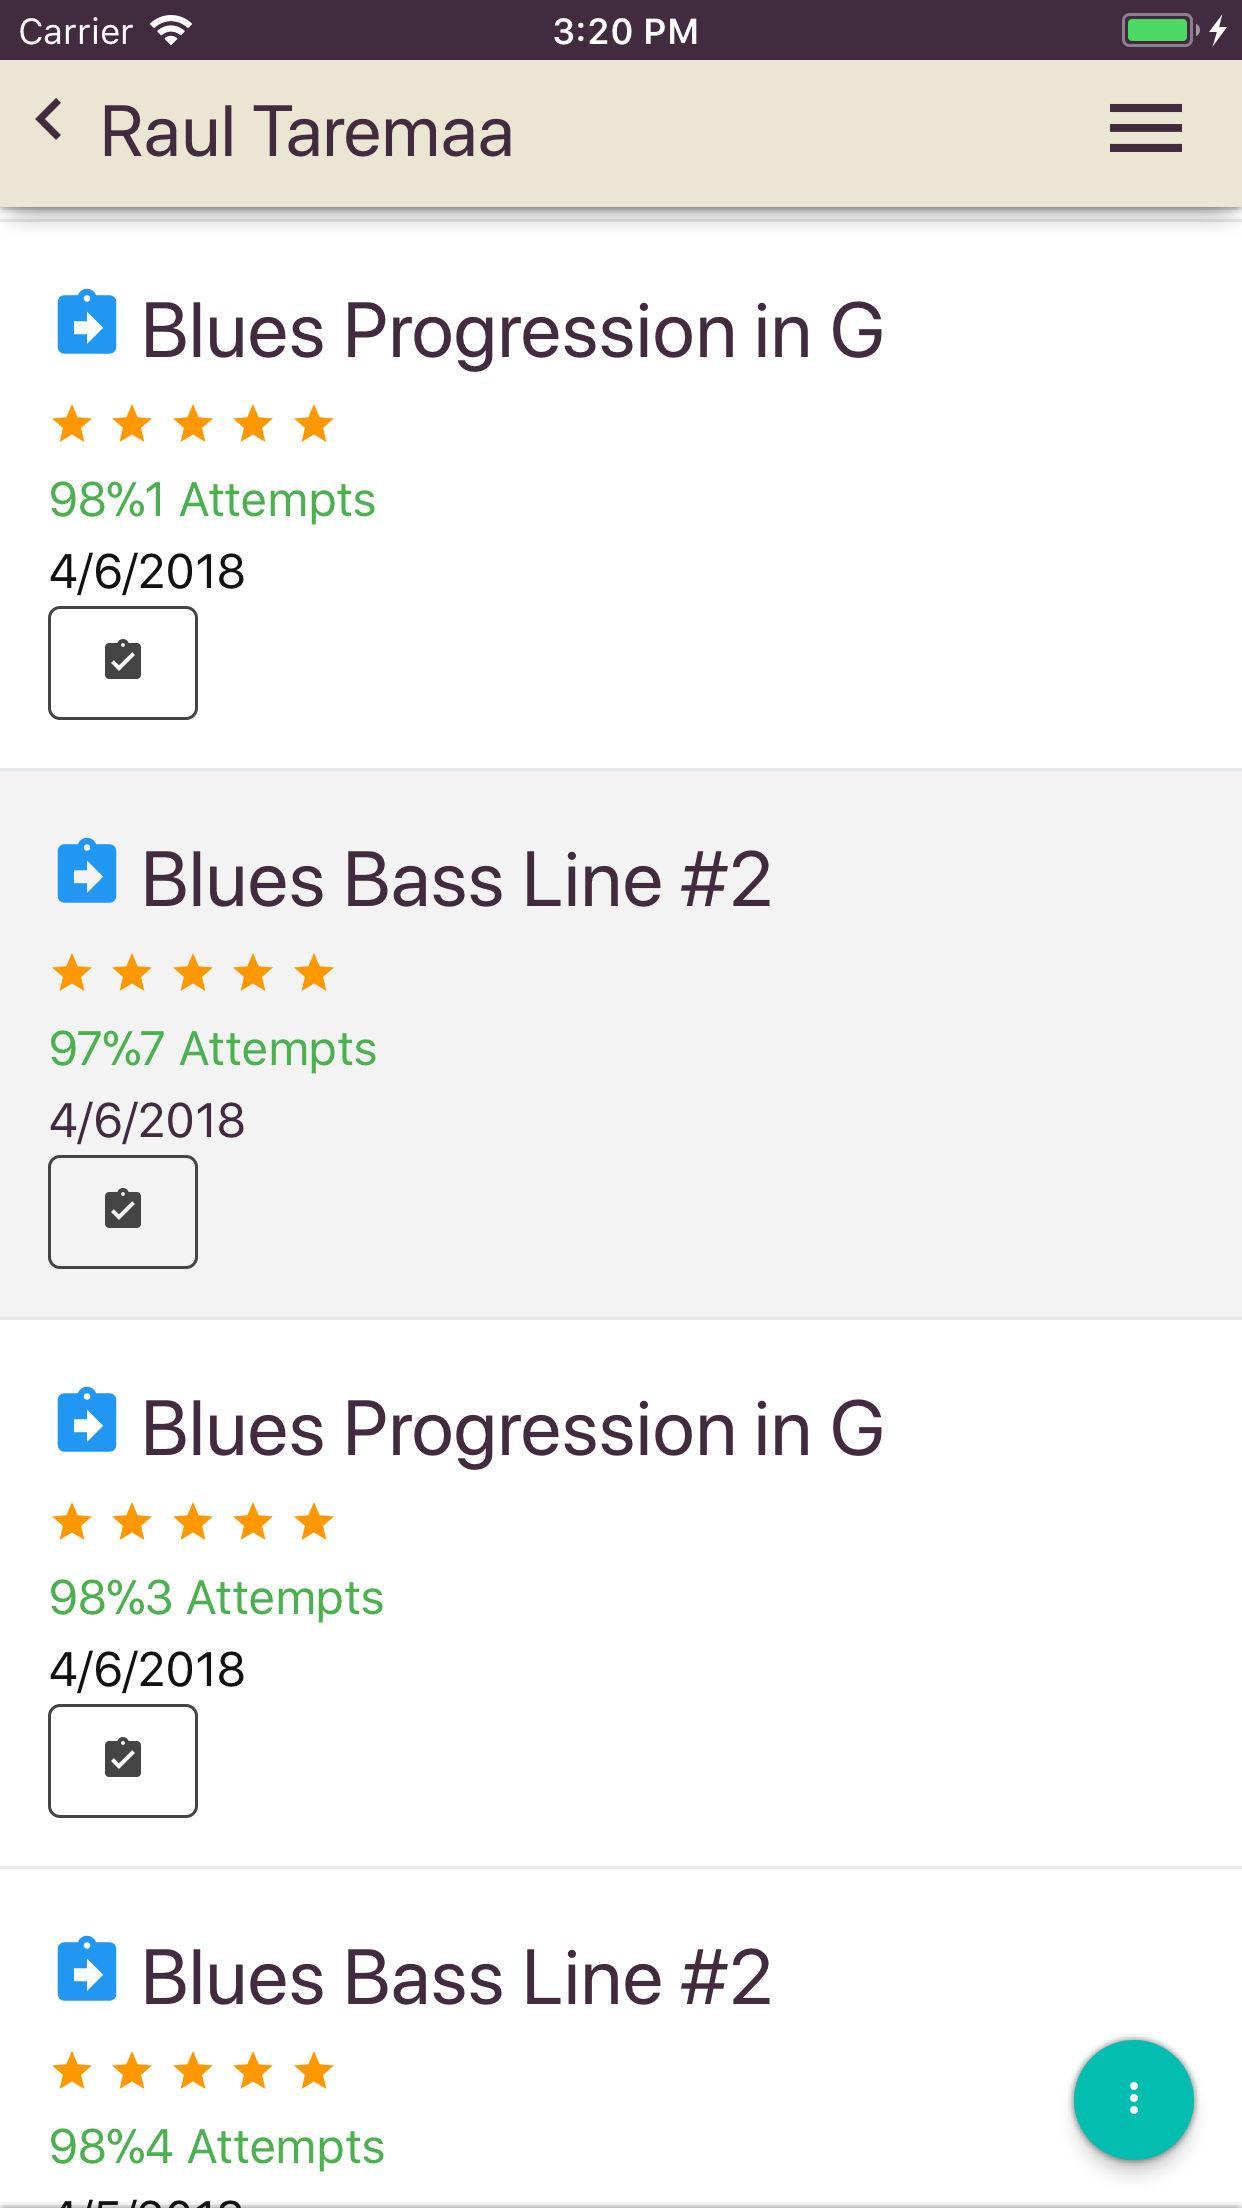Click the 98% 4 Attempts score text
1242x2208 pixels.
point(217,2146)
